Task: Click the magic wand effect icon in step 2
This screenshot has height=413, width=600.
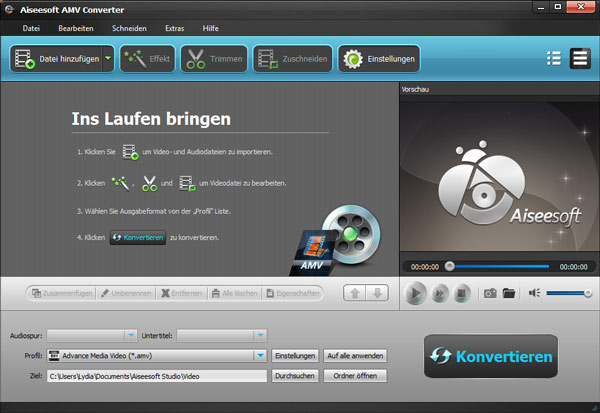Action: point(121,183)
